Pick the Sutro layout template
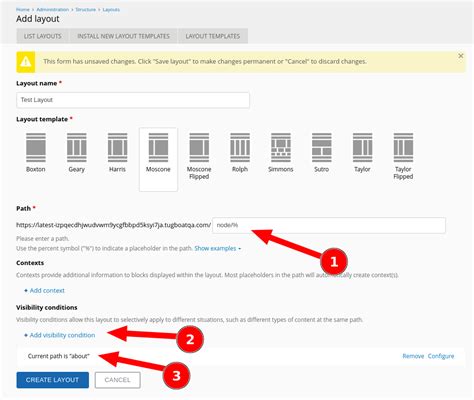Viewport: 474px width, 400px height. [x=322, y=153]
